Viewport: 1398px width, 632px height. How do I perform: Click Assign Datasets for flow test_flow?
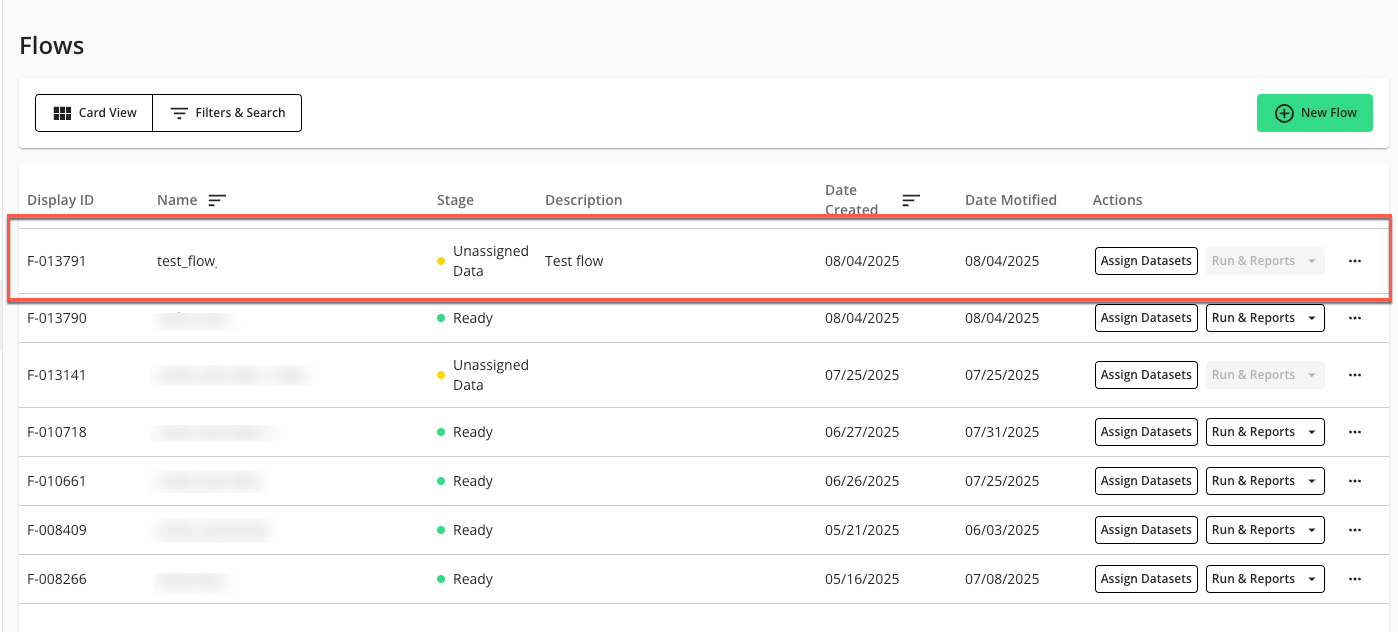pyautogui.click(x=1146, y=261)
